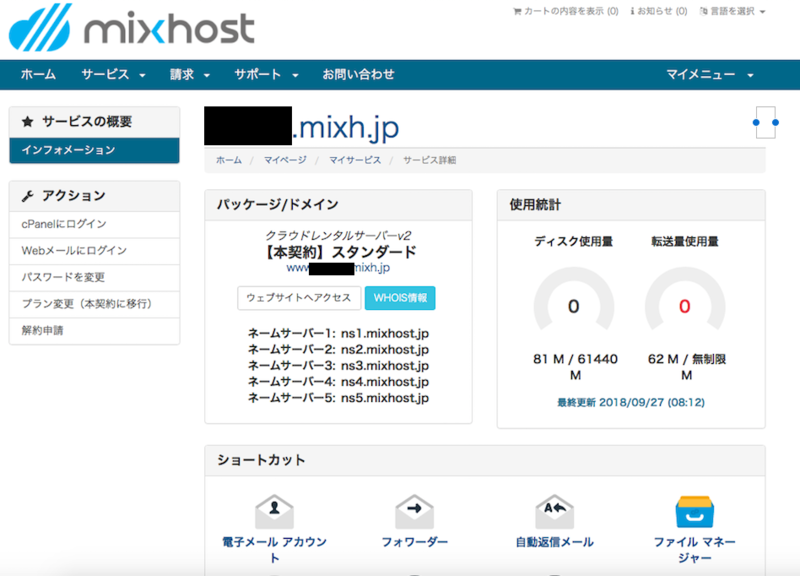Click ファイル マネージャー label link
Screen dimensions: 800x576
click(x=694, y=549)
